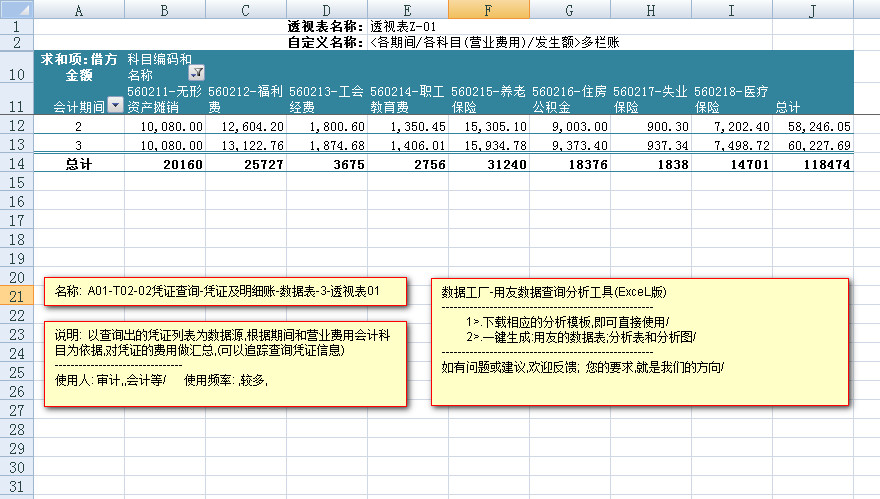Click the 560215-养老保险 column heading cell
880x499 pixels.
click(488, 97)
